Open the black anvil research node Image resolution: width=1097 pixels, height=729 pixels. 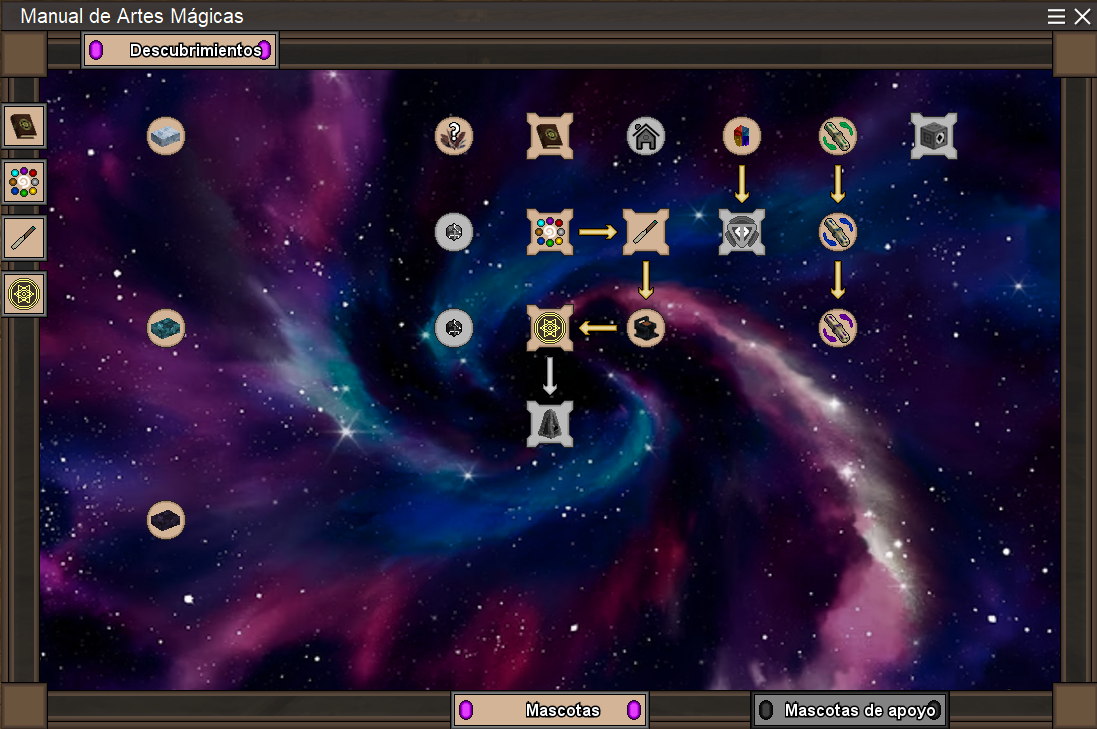pyautogui.click(x=646, y=327)
